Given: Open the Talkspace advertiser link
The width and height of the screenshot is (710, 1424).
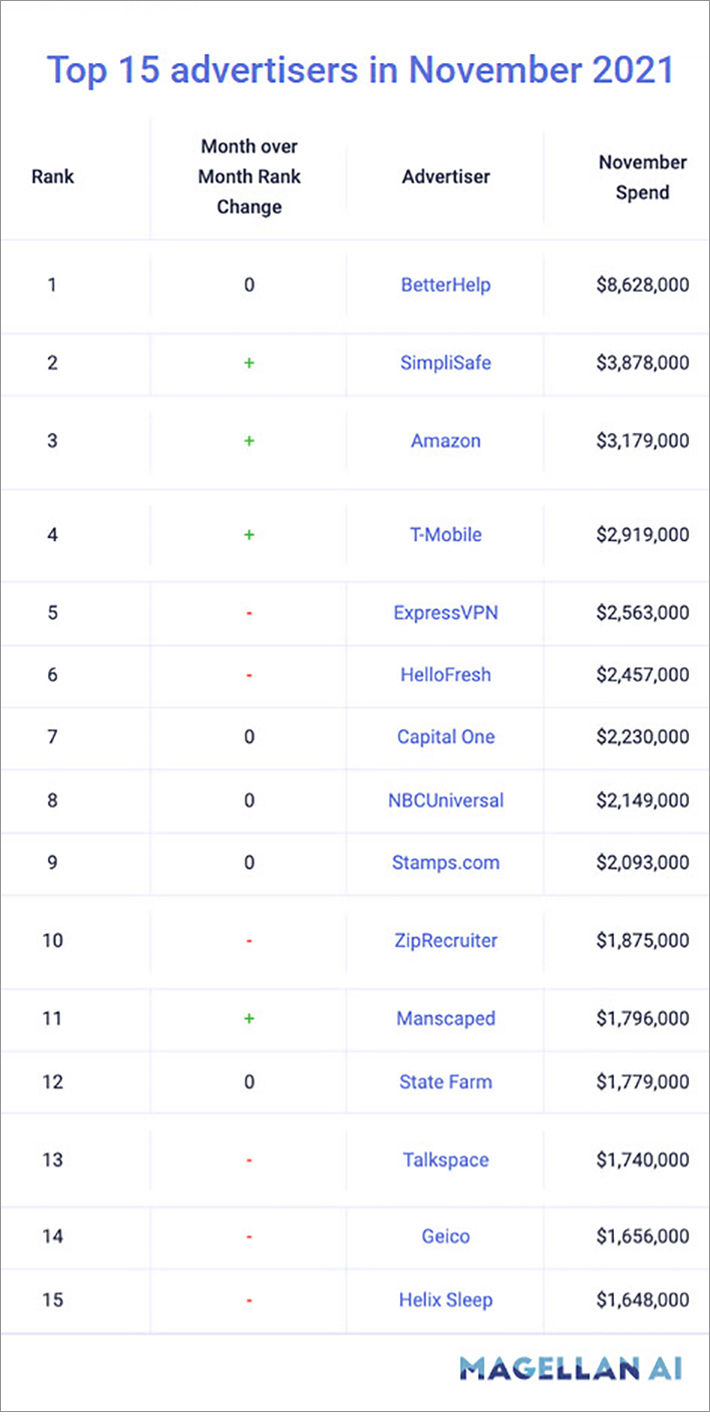Looking at the screenshot, I should 446,1160.
